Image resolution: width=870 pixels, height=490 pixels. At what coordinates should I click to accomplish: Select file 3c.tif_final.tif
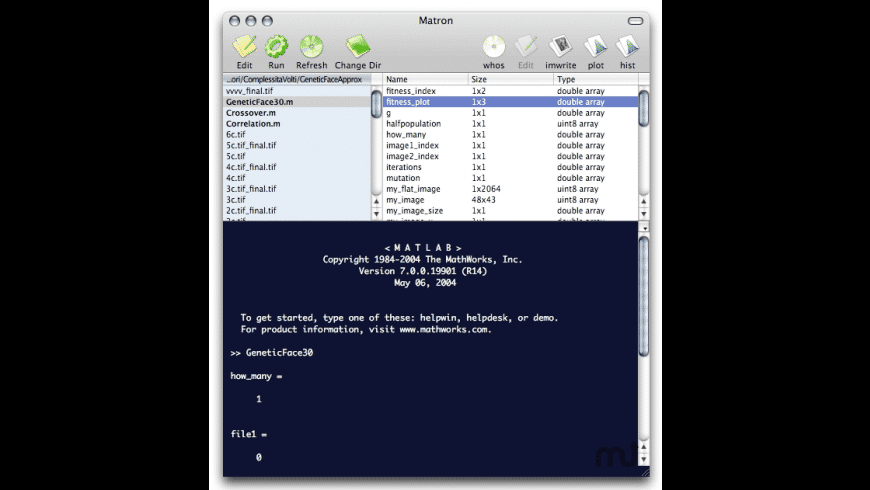[297, 189]
